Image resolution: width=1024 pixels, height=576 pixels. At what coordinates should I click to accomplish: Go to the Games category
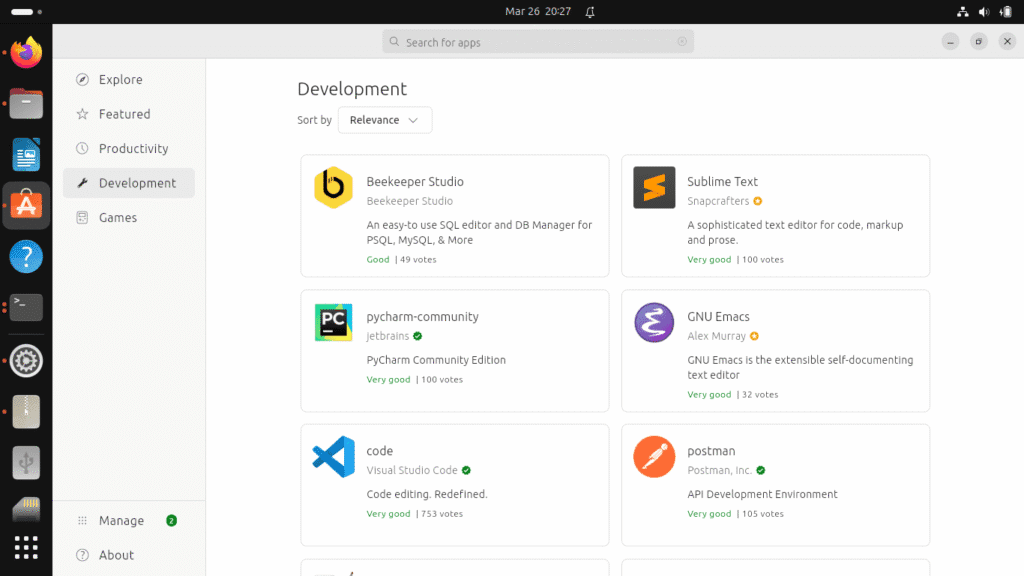(129, 217)
